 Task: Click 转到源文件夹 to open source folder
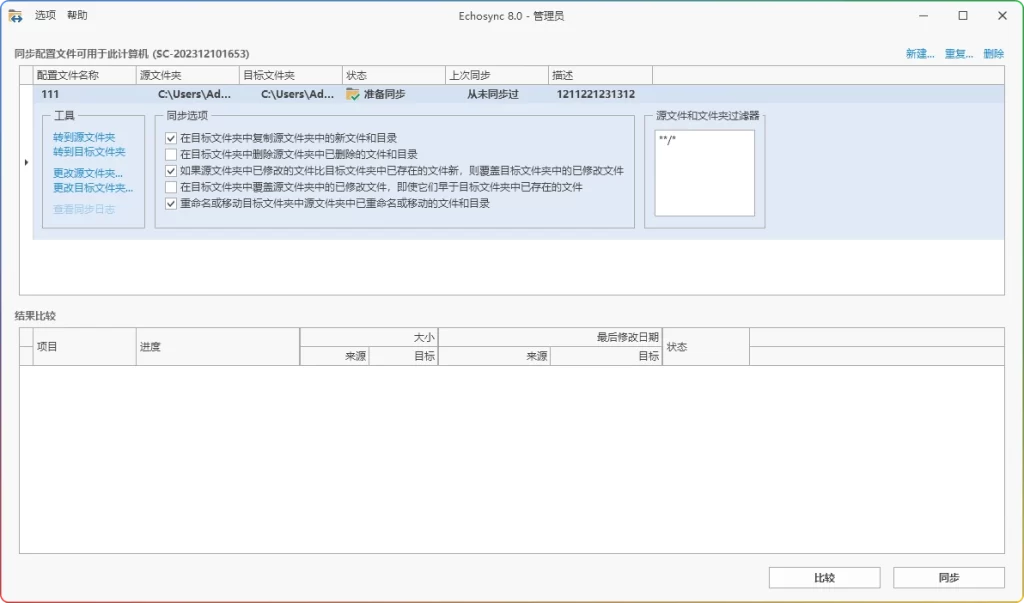click(x=85, y=136)
